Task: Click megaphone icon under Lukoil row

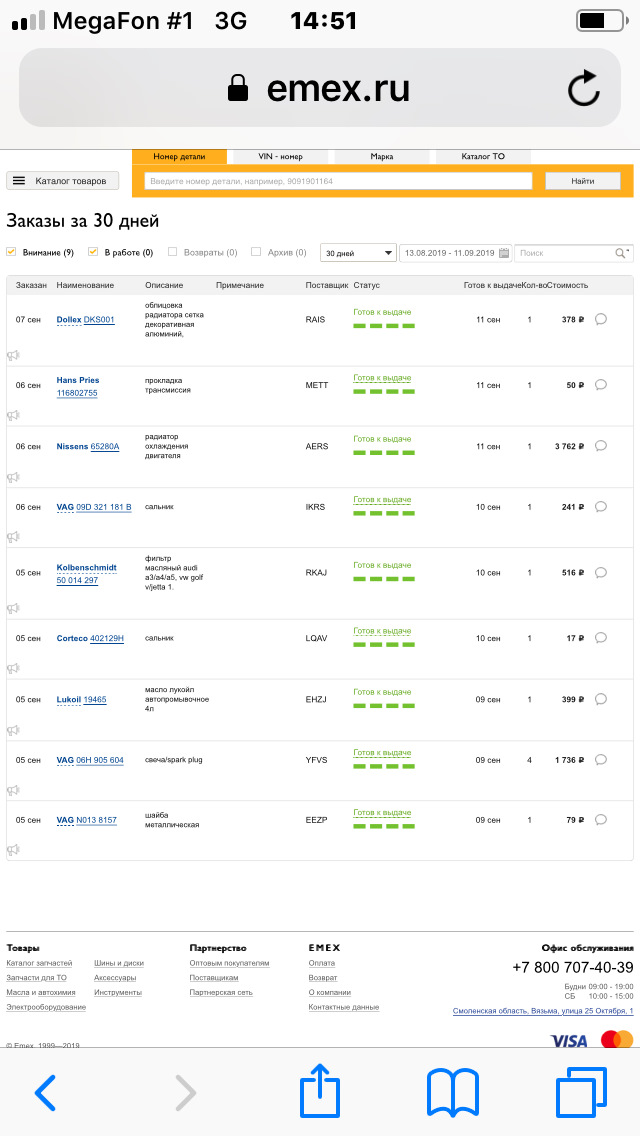Action: coord(13,730)
